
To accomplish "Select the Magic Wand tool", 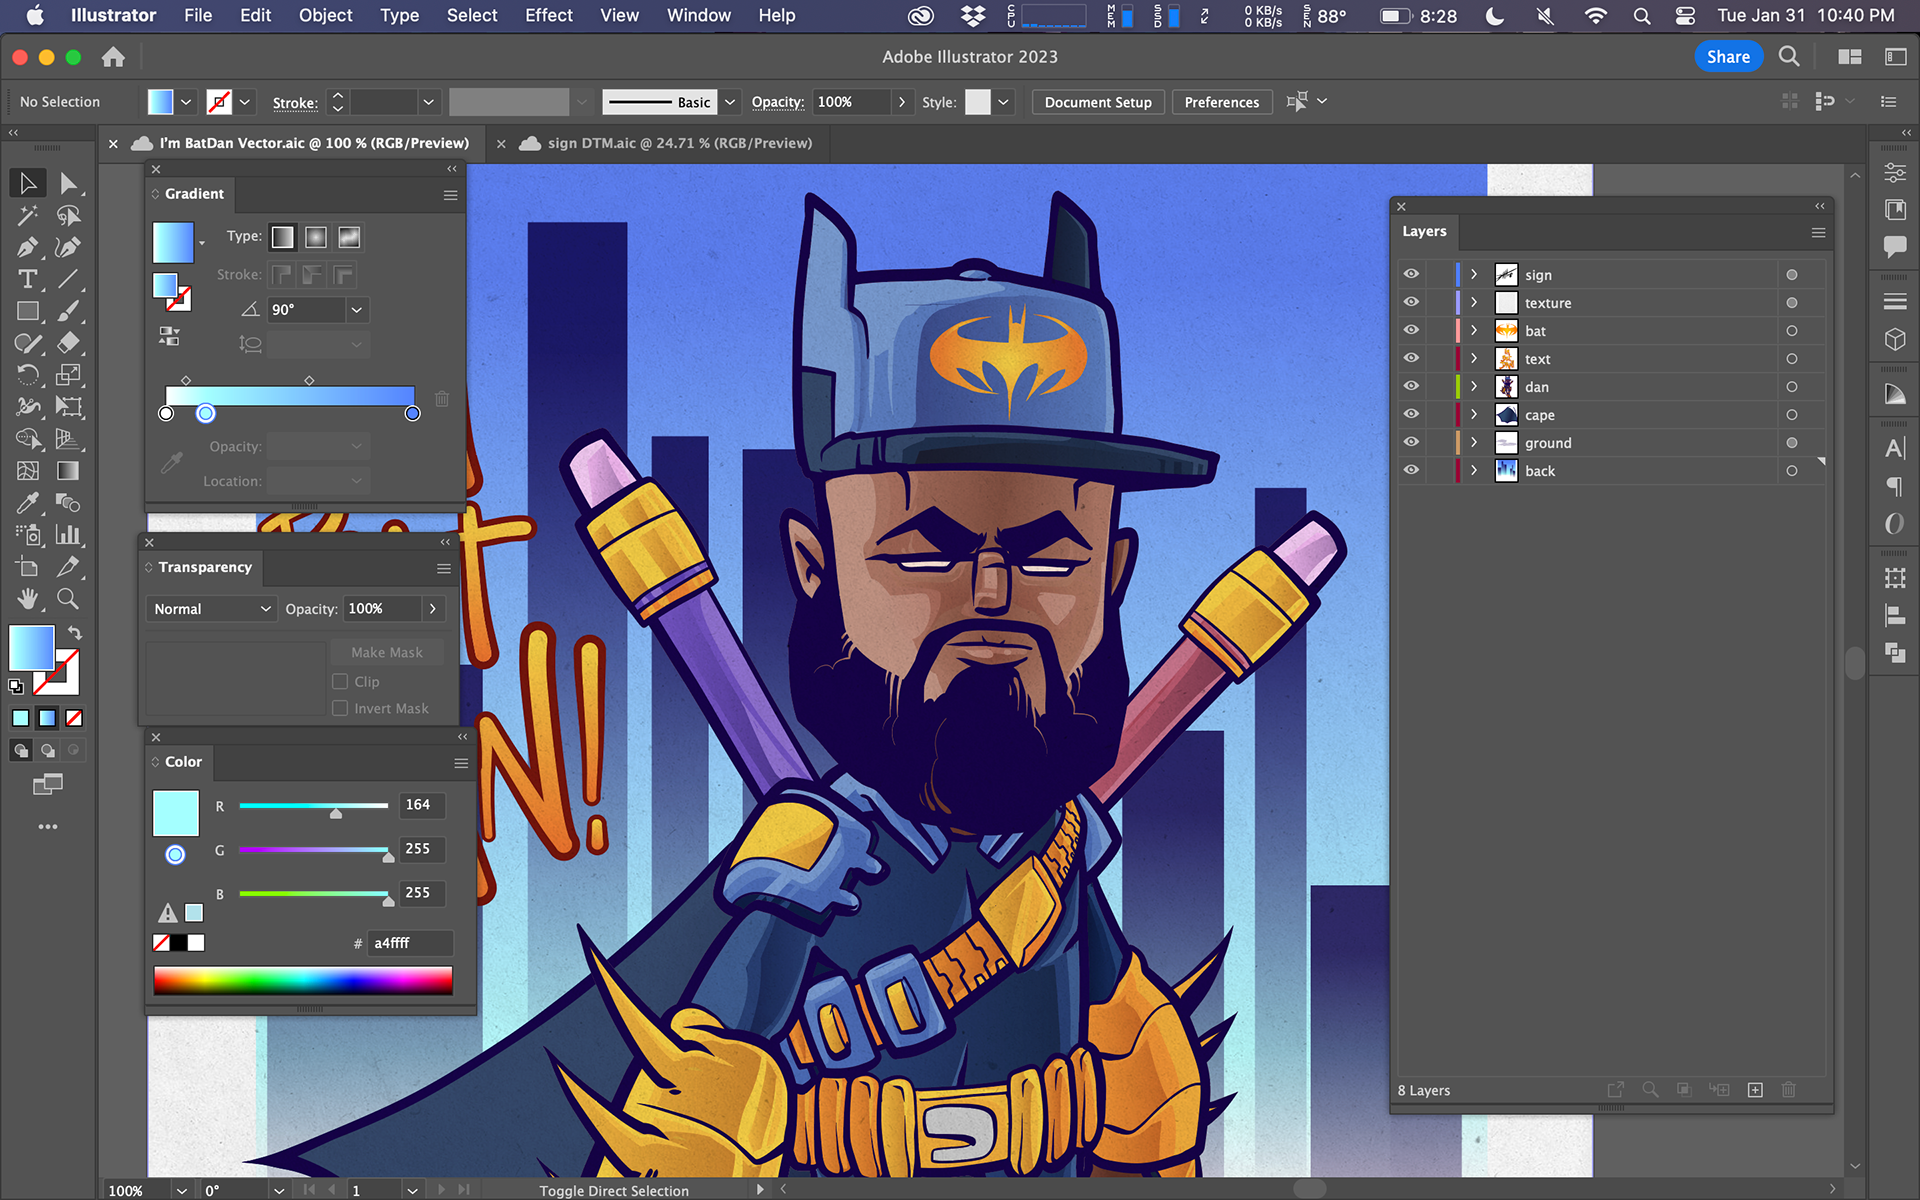I will 28,215.
